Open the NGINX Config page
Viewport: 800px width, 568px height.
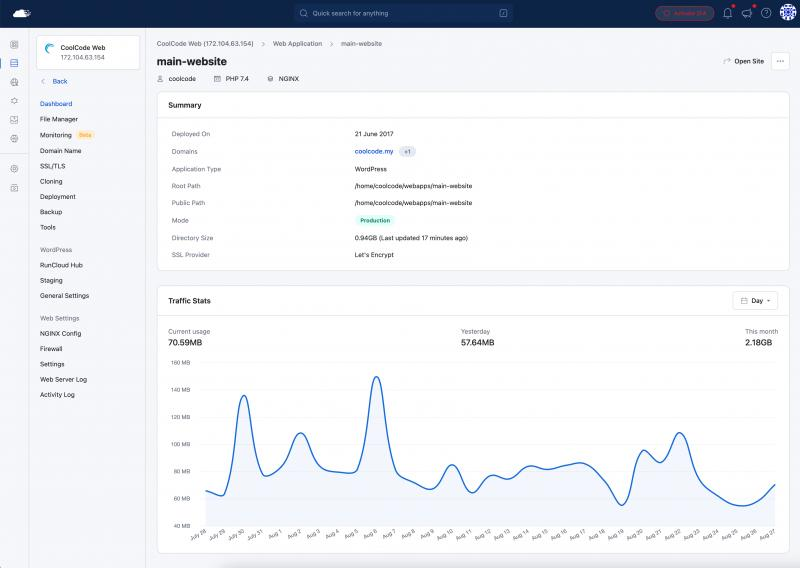[x=60, y=333]
